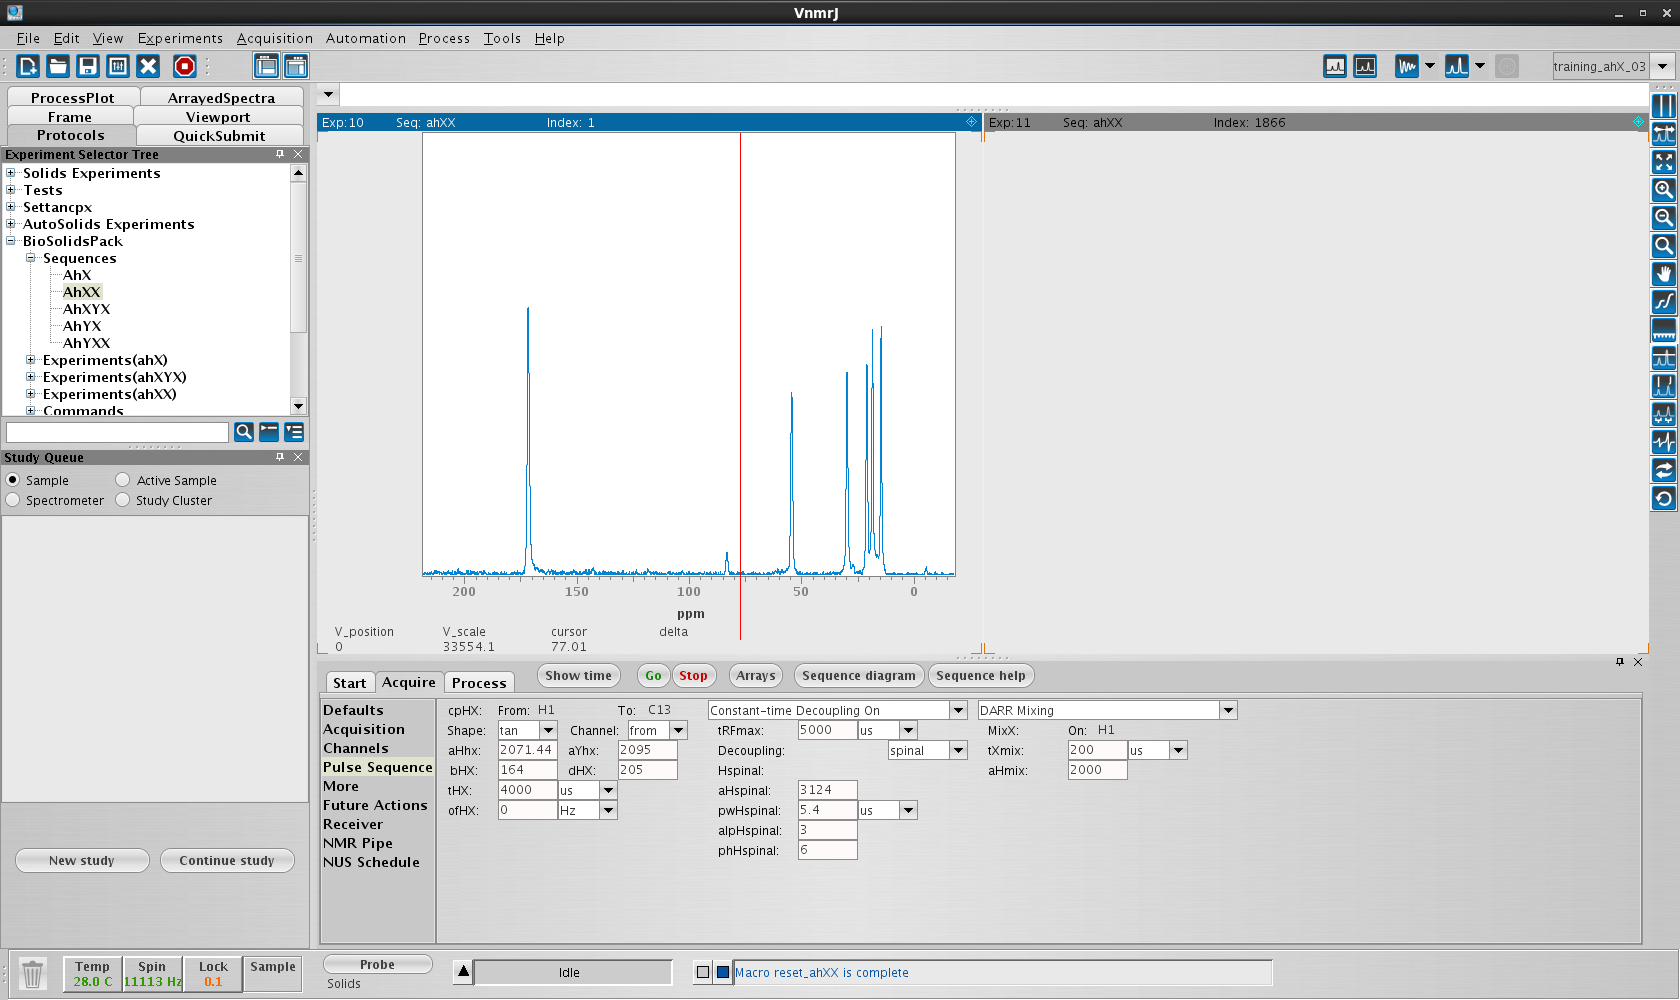
Task: Select the zoom in magnifier tool
Action: [1663, 189]
